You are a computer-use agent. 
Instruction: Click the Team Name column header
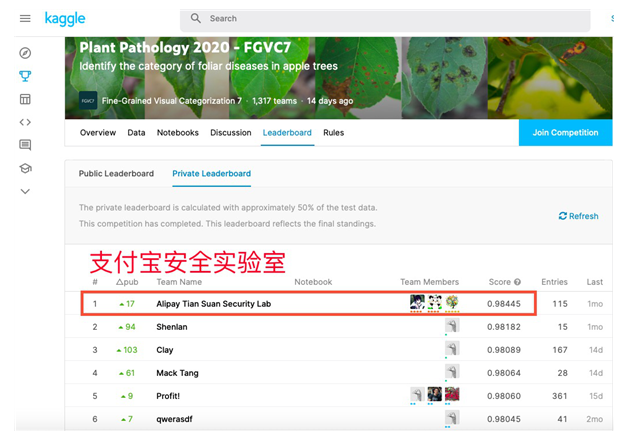pyautogui.click(x=179, y=282)
